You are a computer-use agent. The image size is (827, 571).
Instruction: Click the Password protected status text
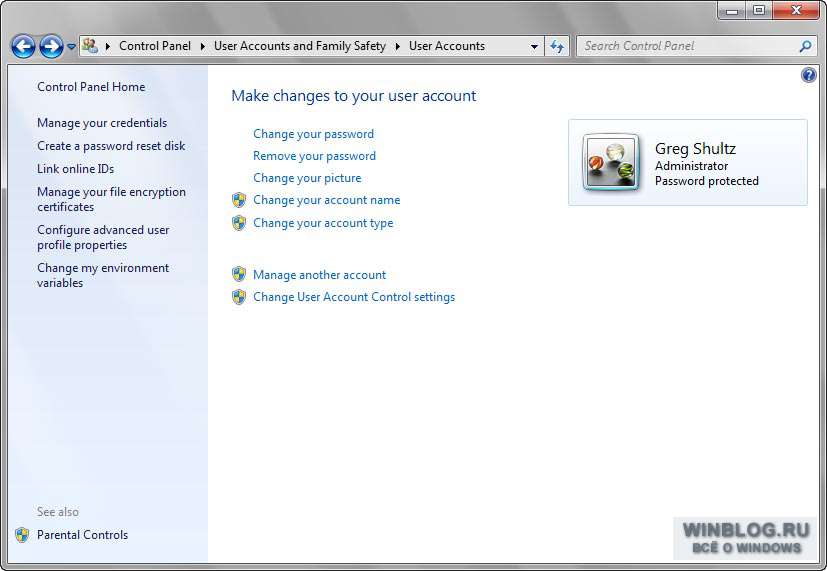pos(707,181)
